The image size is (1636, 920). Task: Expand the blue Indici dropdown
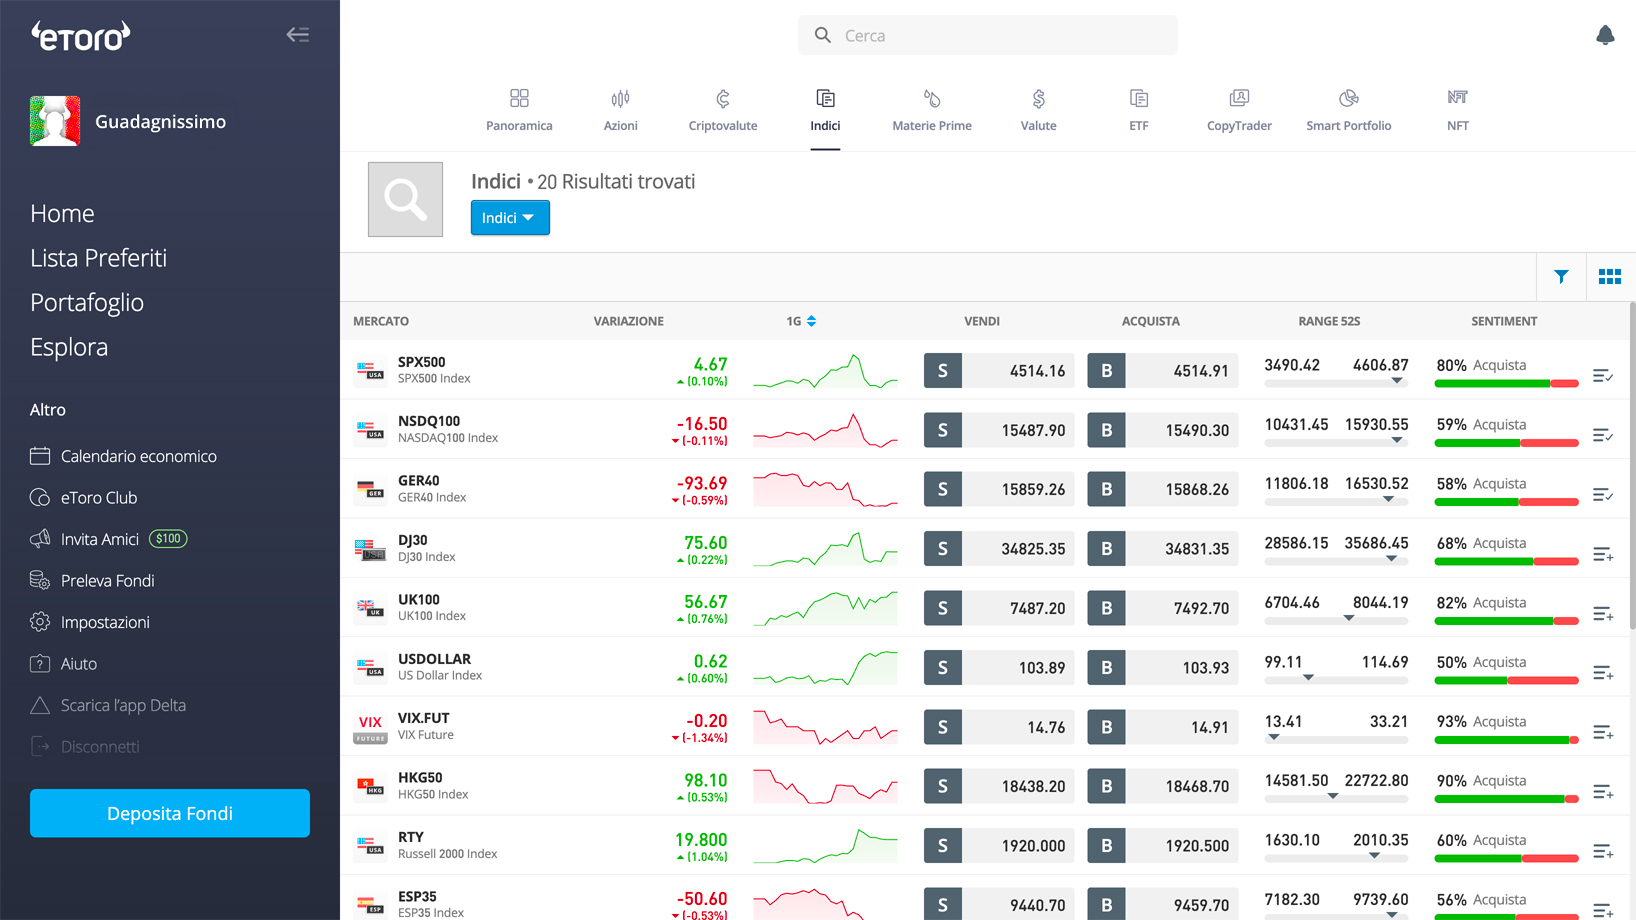point(509,218)
